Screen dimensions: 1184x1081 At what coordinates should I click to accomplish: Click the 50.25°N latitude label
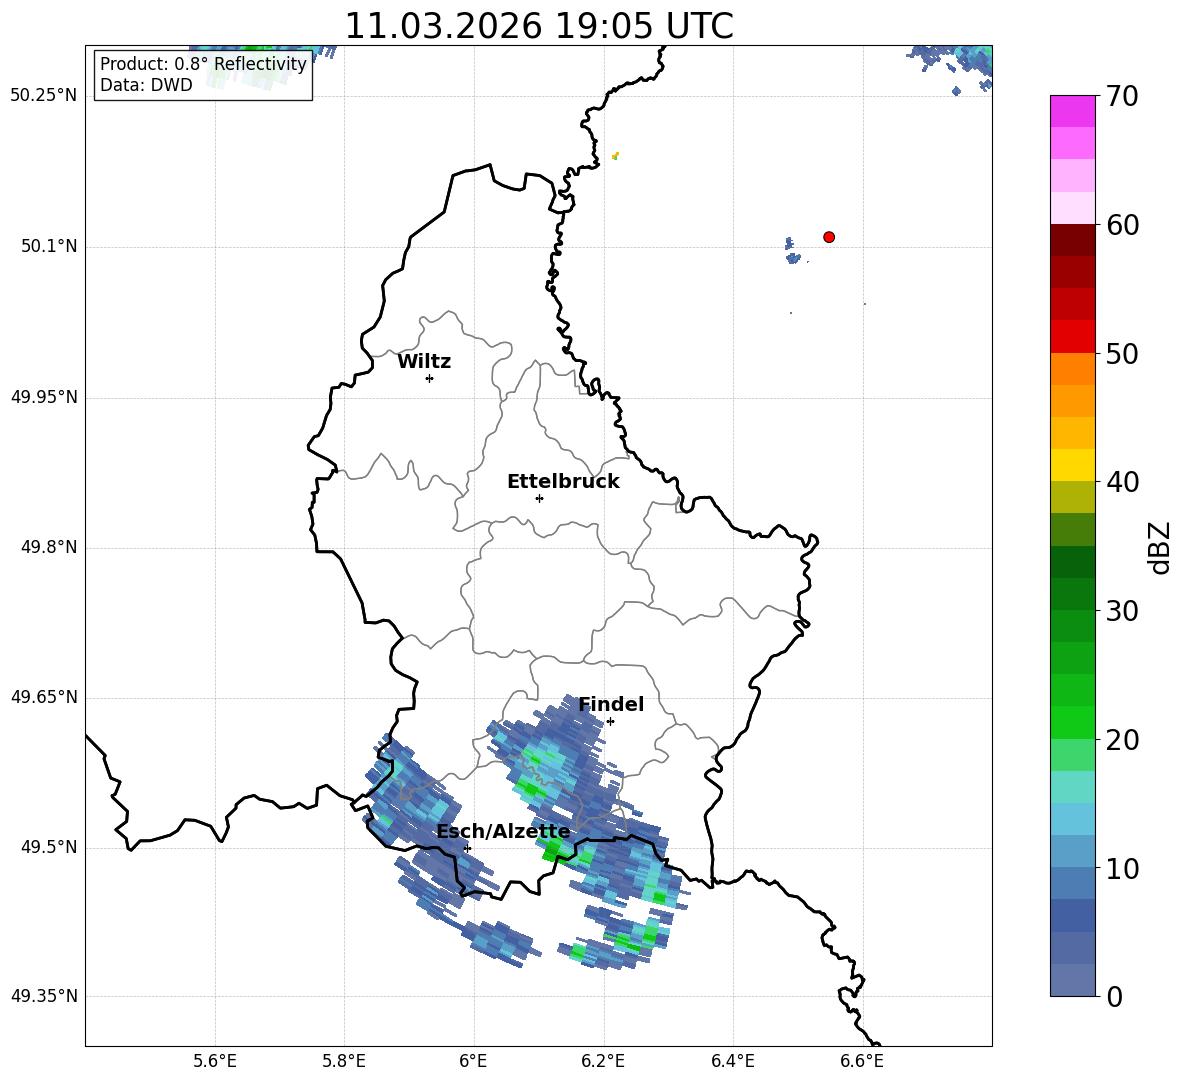point(44,96)
